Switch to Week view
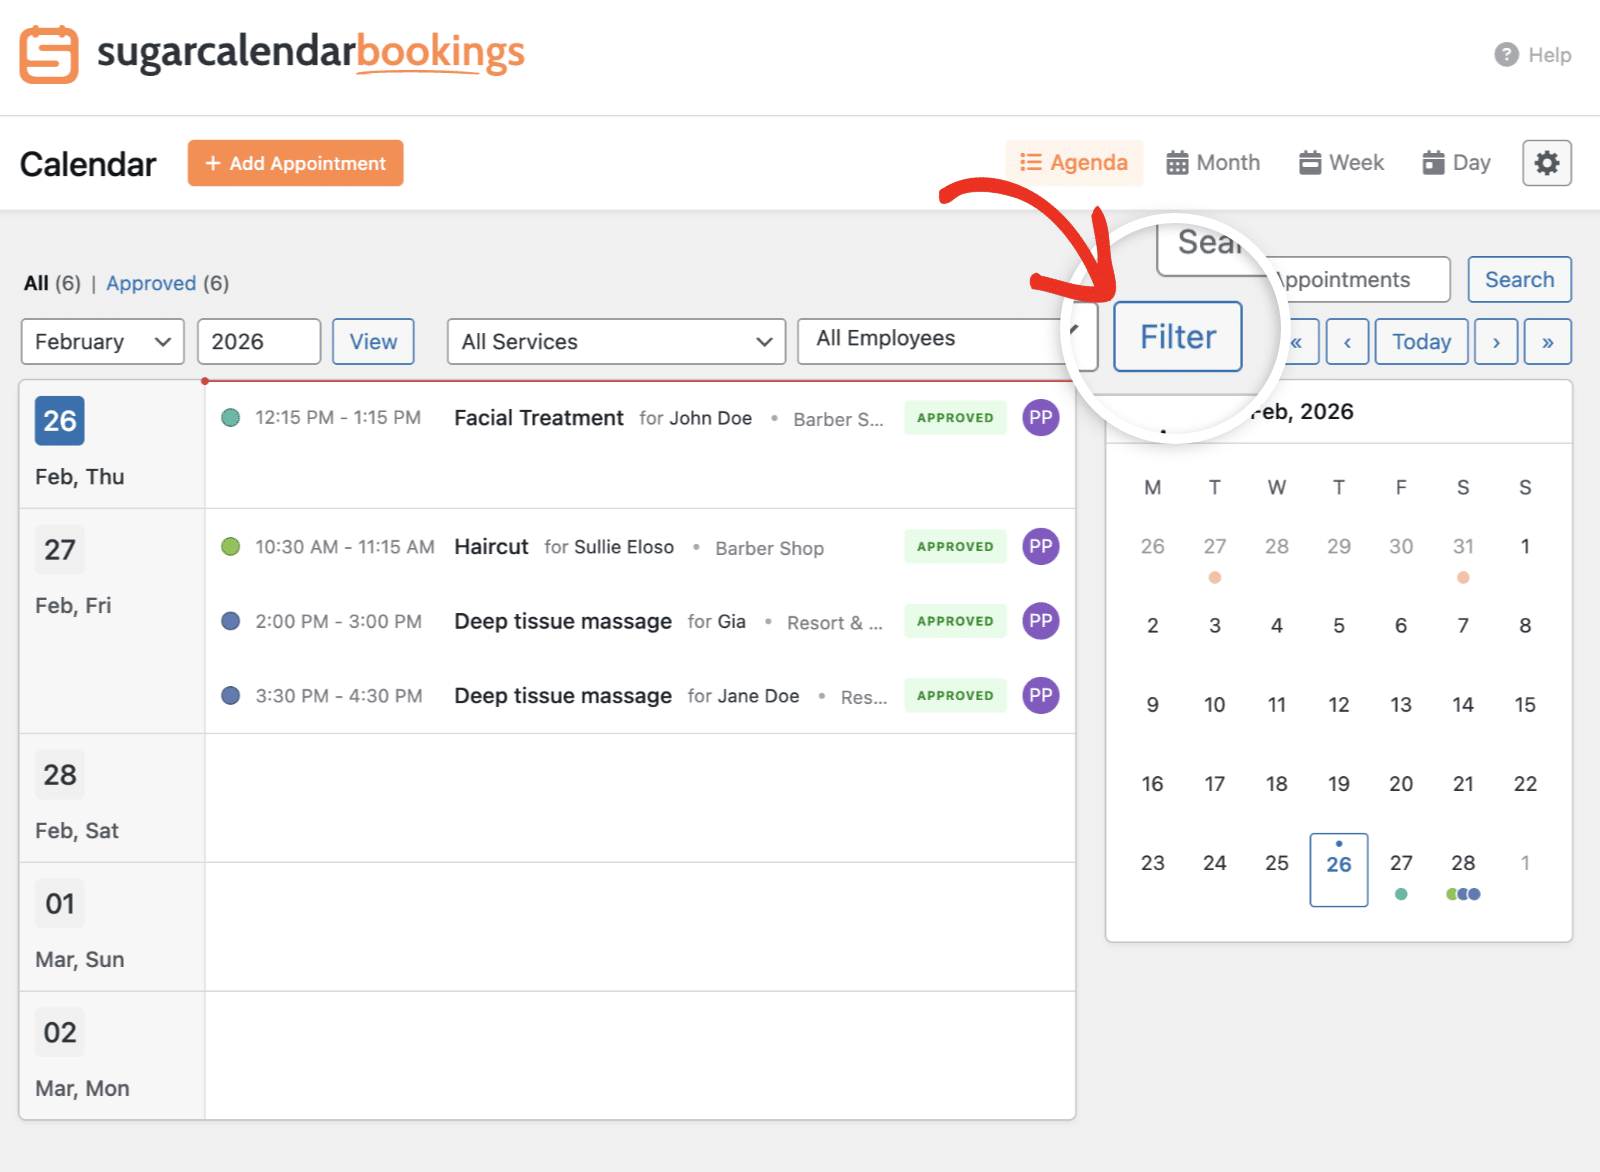The width and height of the screenshot is (1600, 1172). (1341, 162)
